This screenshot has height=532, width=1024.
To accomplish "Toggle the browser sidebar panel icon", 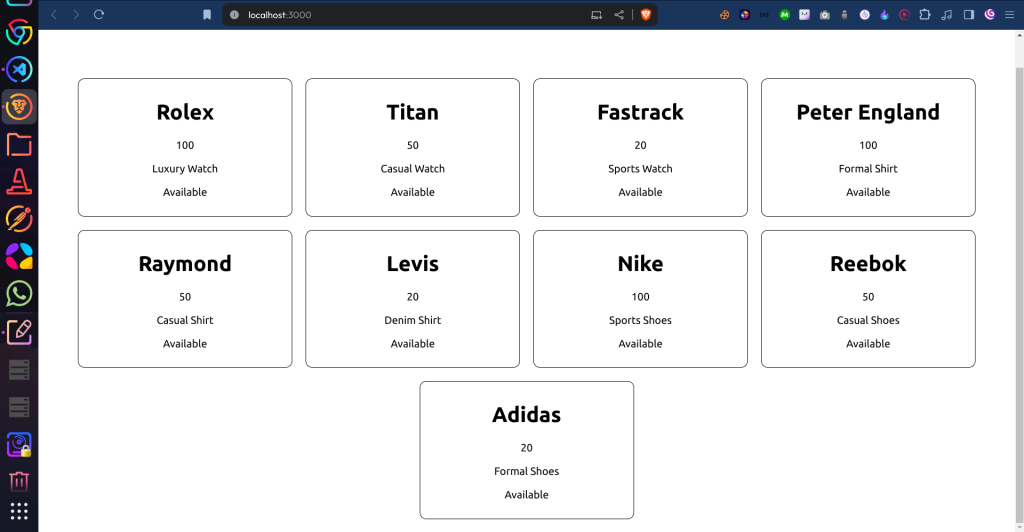I will click(969, 14).
